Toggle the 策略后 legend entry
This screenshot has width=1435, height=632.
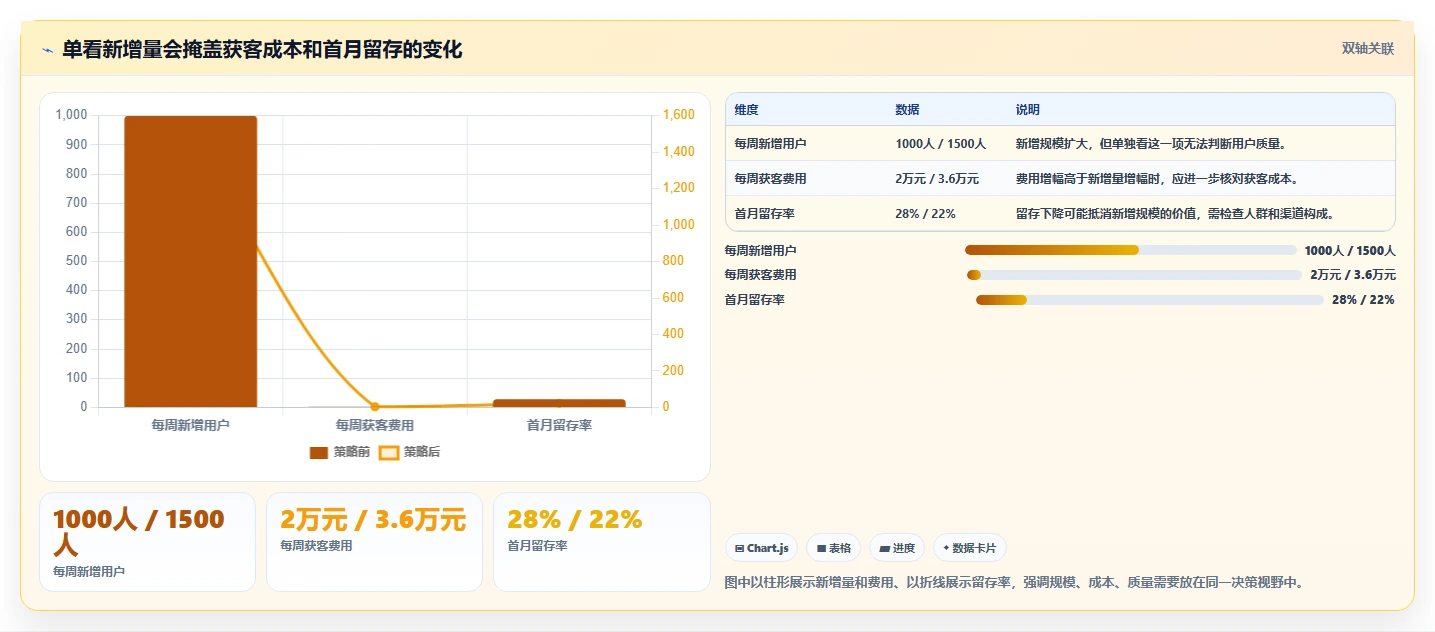[409, 452]
